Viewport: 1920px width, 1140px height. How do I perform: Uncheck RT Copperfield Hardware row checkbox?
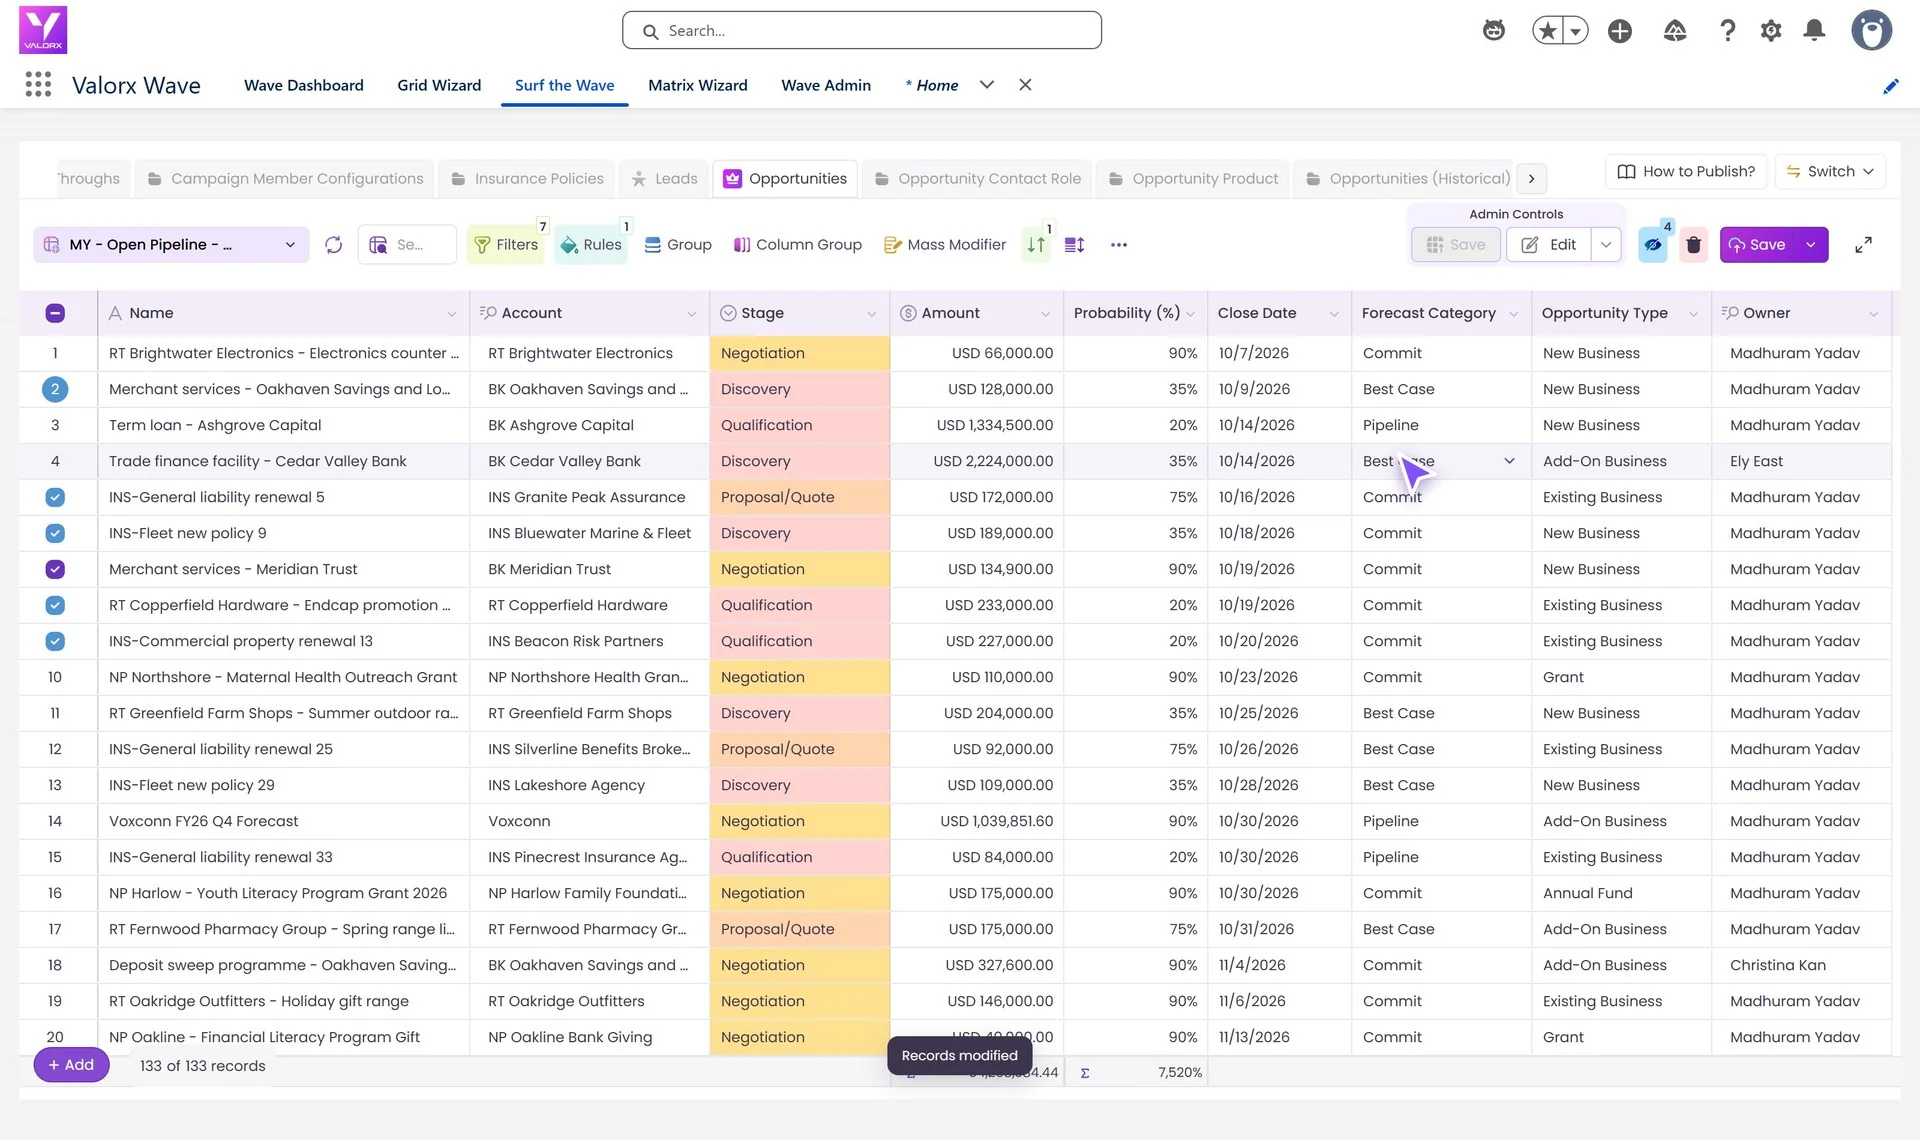[55, 605]
